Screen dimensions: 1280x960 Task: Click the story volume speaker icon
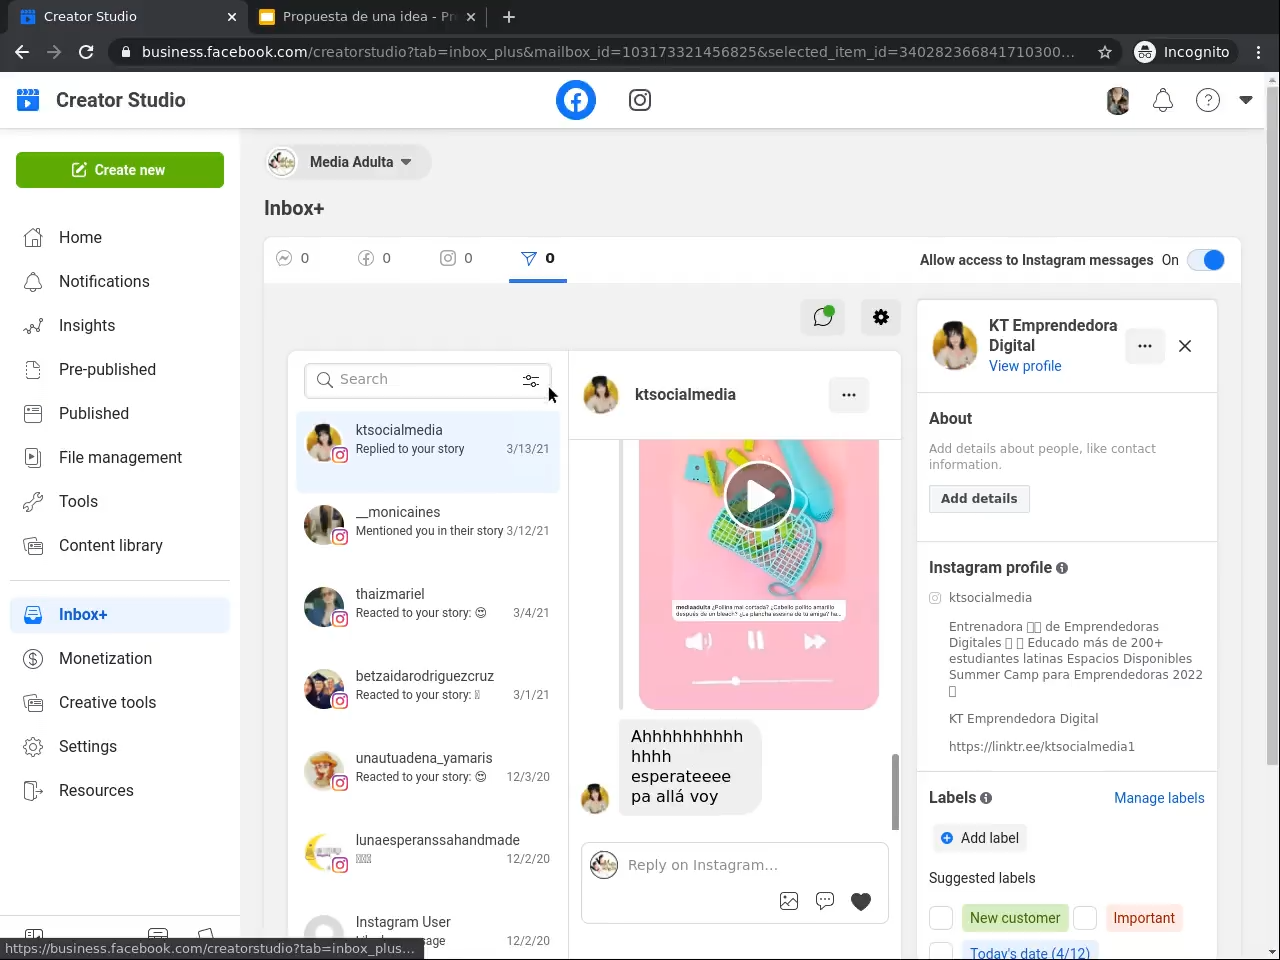point(698,641)
